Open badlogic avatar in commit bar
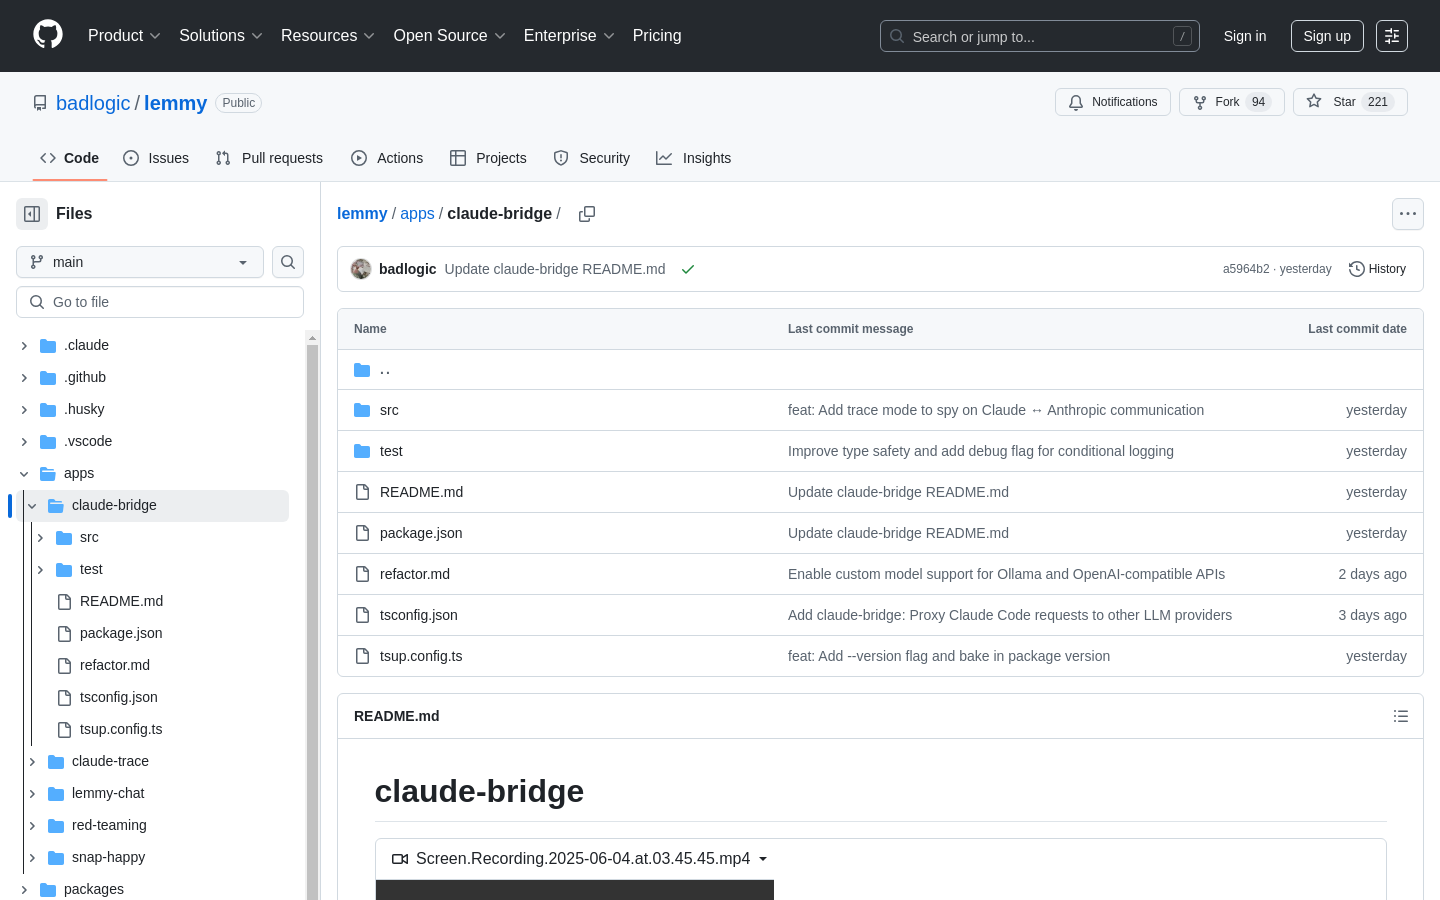 click(361, 269)
